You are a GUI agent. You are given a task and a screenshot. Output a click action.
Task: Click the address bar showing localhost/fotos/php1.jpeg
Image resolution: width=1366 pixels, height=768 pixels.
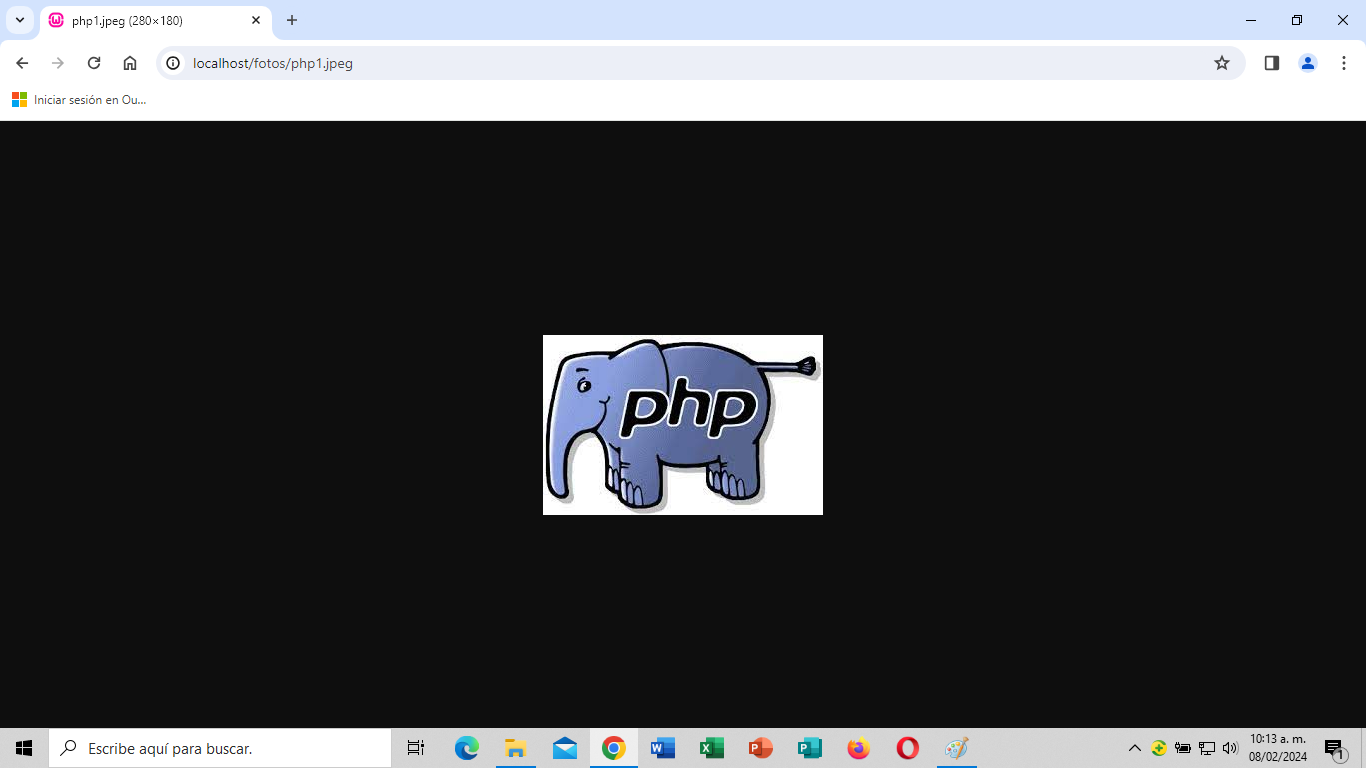pyautogui.click(x=680, y=63)
